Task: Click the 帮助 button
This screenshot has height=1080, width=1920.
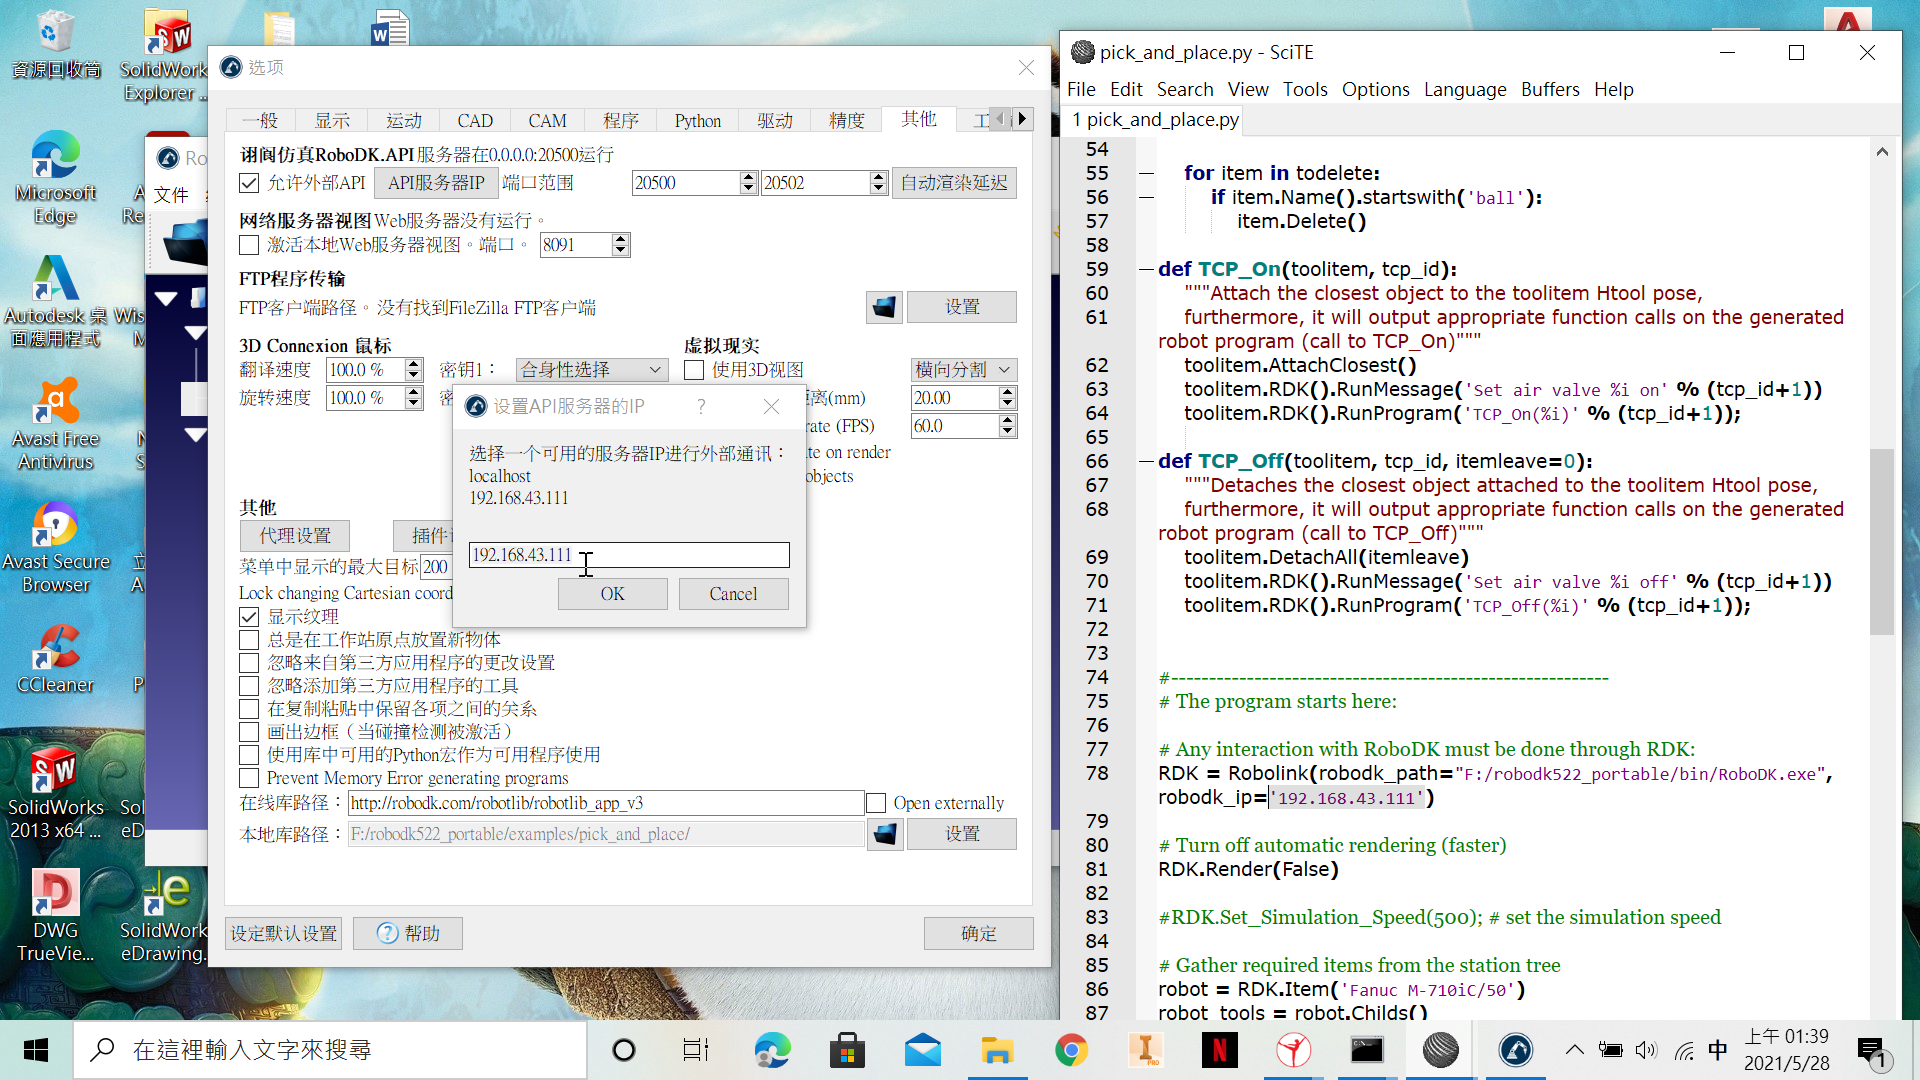Action: pos(407,934)
